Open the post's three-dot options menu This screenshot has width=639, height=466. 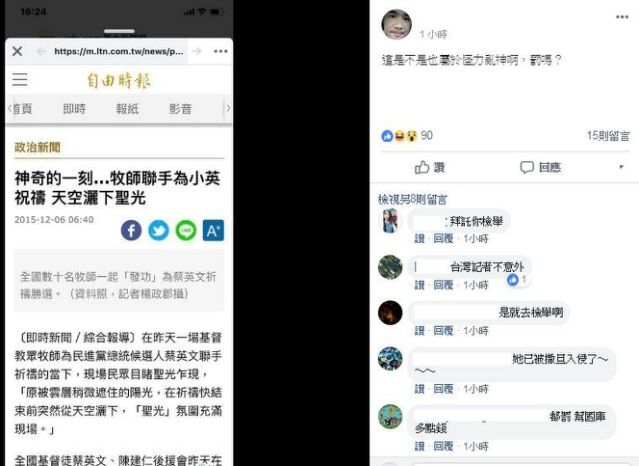point(622,17)
